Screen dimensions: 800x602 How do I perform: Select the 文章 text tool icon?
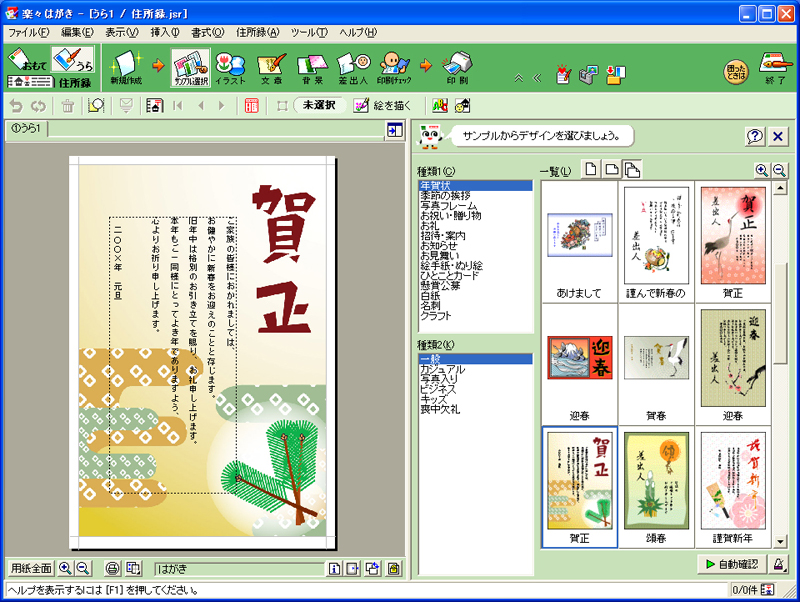point(271,66)
